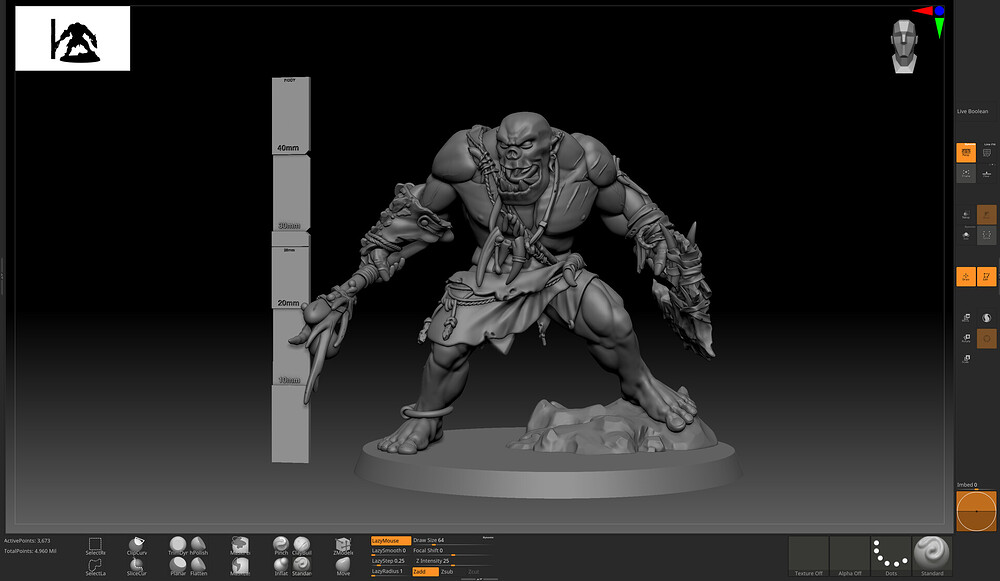Screen dimensions: 1000x581
Task: Set the LazySmooth slider
Action: (390, 550)
